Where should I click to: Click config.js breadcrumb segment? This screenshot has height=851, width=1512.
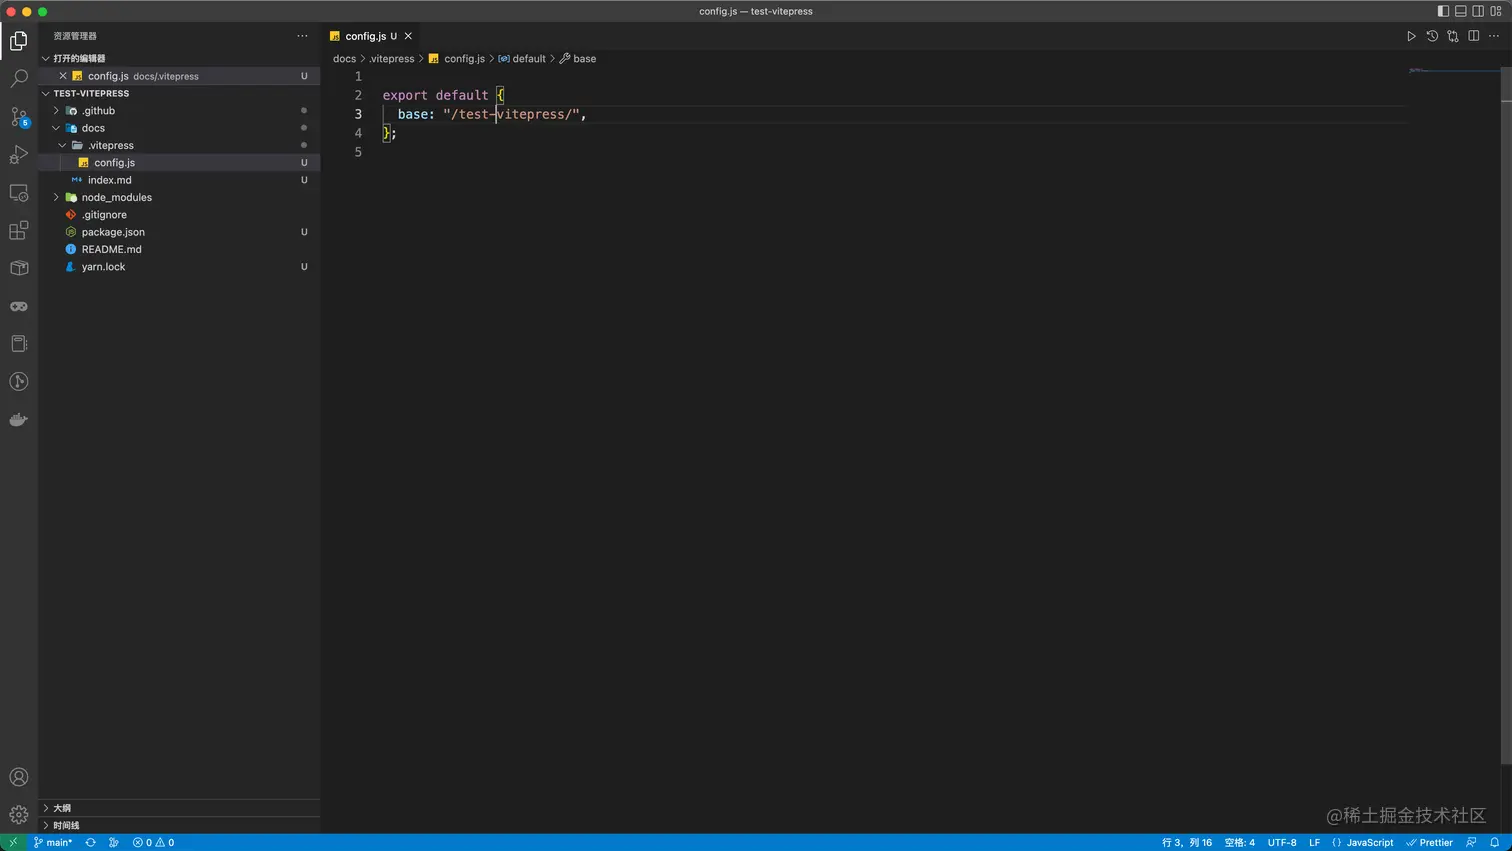457,59
